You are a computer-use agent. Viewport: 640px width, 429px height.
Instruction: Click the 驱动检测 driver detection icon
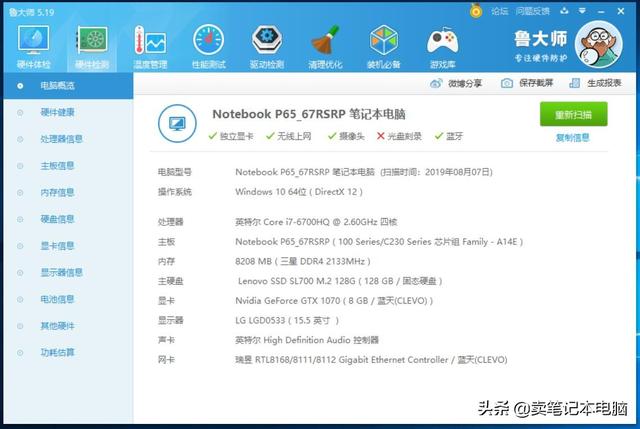(266, 44)
